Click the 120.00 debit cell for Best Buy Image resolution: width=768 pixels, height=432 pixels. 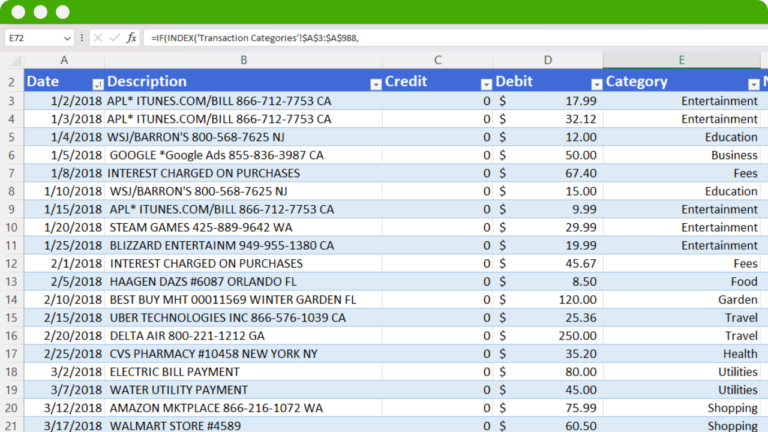[x=547, y=300]
